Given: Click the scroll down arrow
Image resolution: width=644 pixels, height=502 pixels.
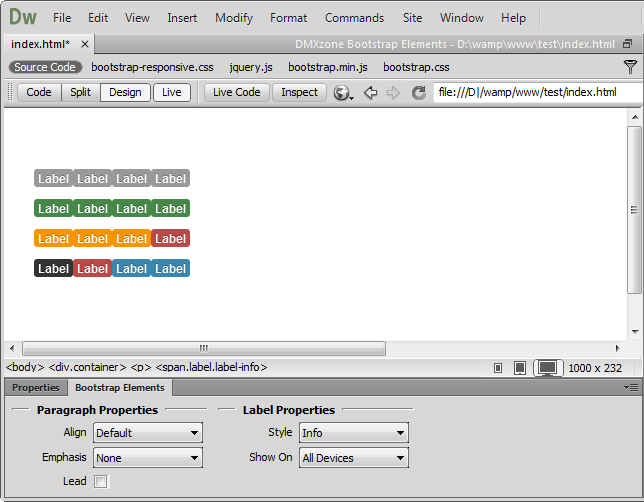Looking at the screenshot, I should [x=635, y=332].
